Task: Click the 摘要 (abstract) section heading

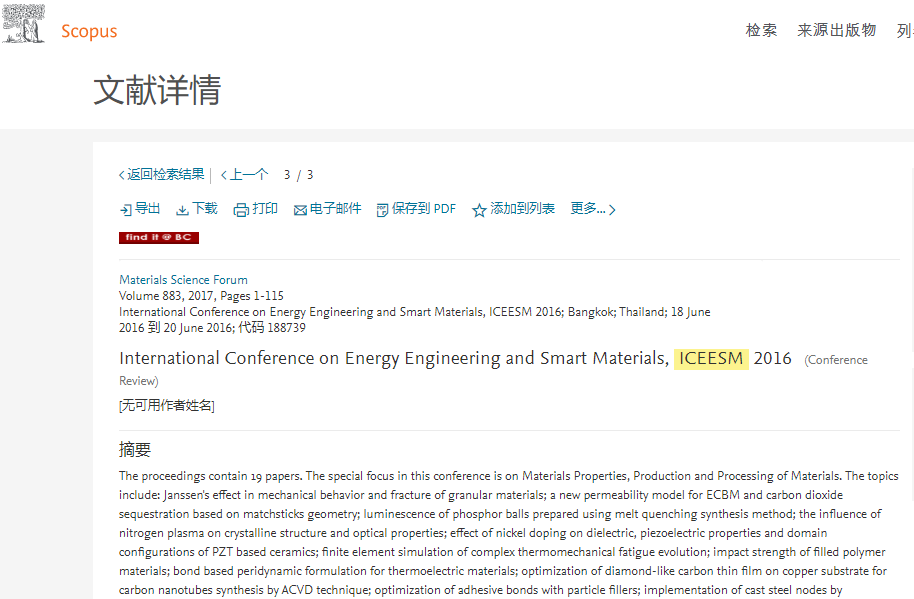Action: point(135,450)
